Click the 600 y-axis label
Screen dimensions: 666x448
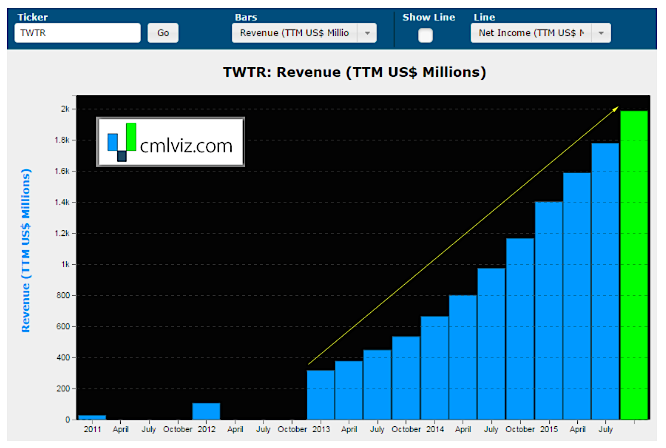[x=63, y=326]
